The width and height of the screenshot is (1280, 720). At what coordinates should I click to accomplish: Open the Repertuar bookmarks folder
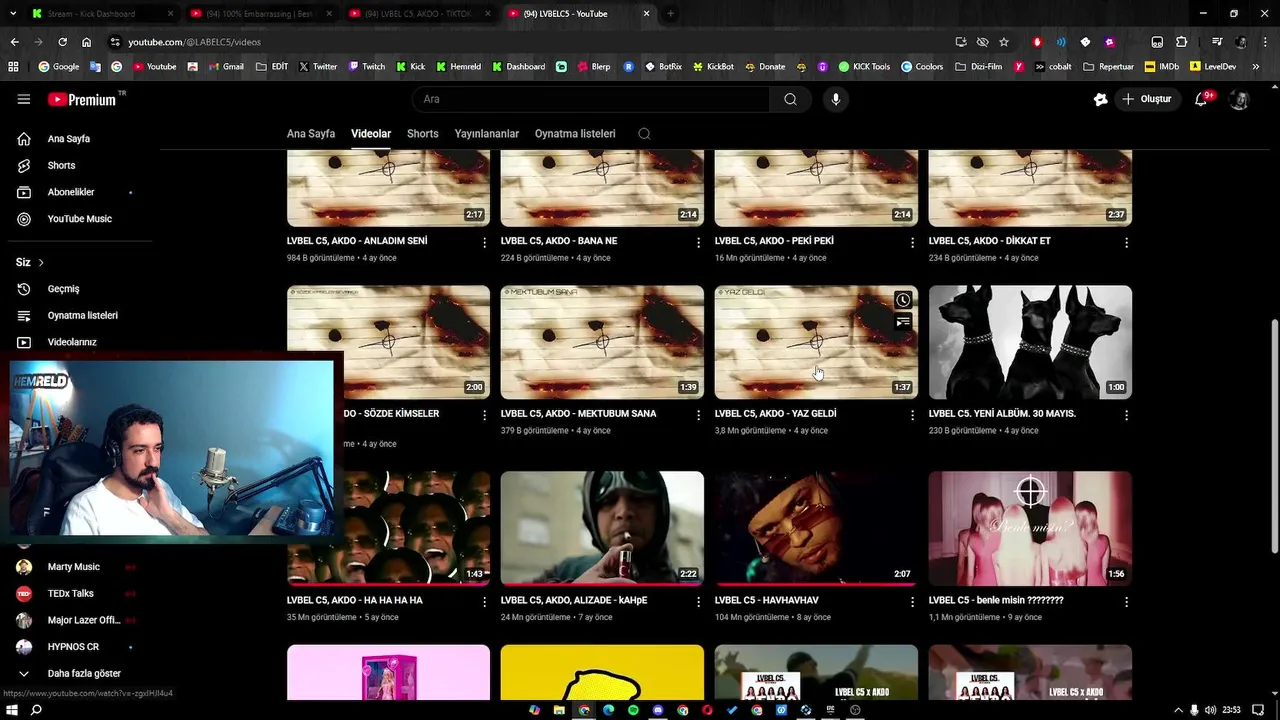[1109, 67]
